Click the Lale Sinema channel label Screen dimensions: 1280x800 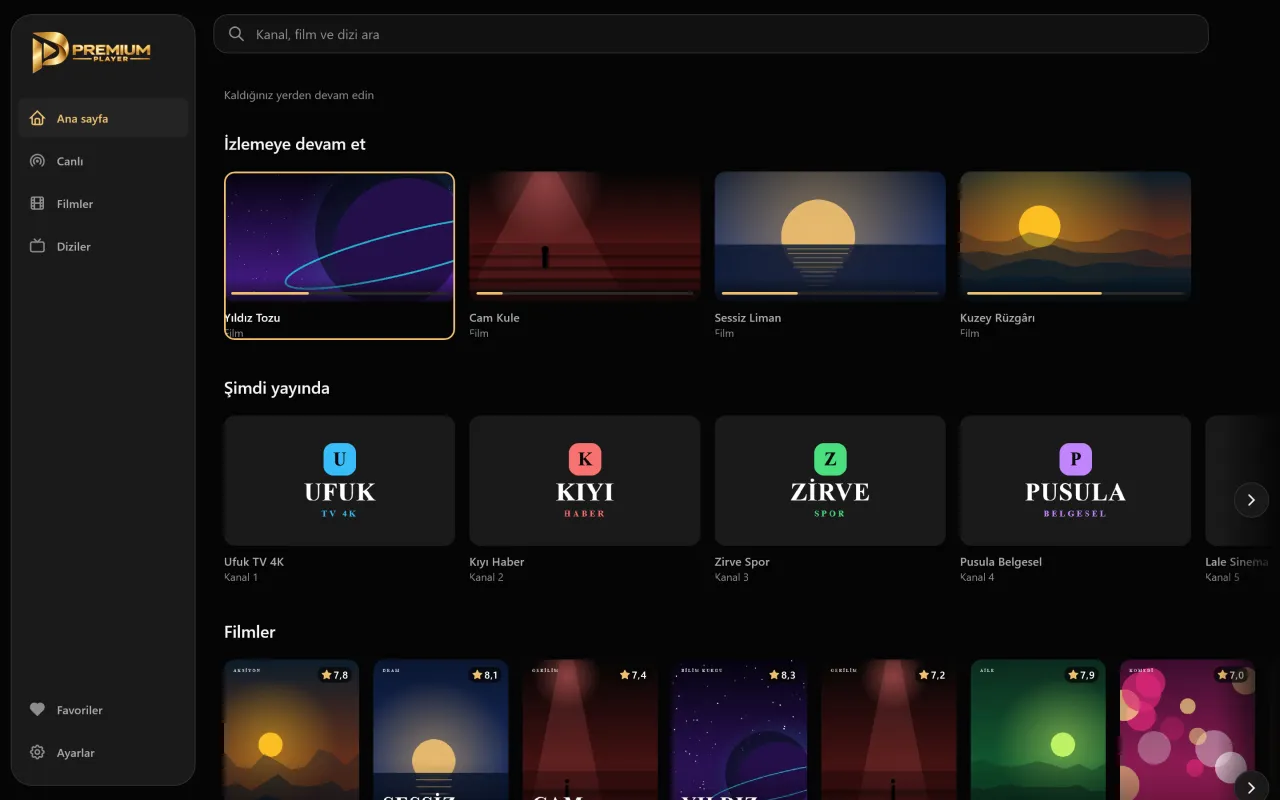1236,562
